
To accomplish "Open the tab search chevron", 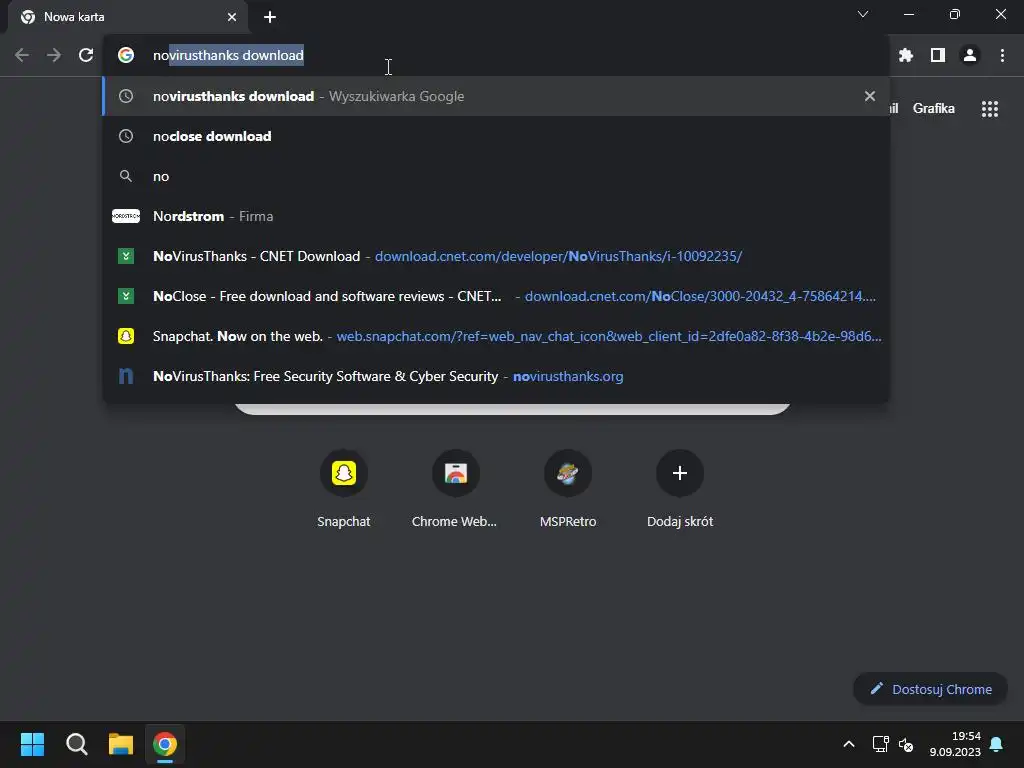I will [863, 14].
